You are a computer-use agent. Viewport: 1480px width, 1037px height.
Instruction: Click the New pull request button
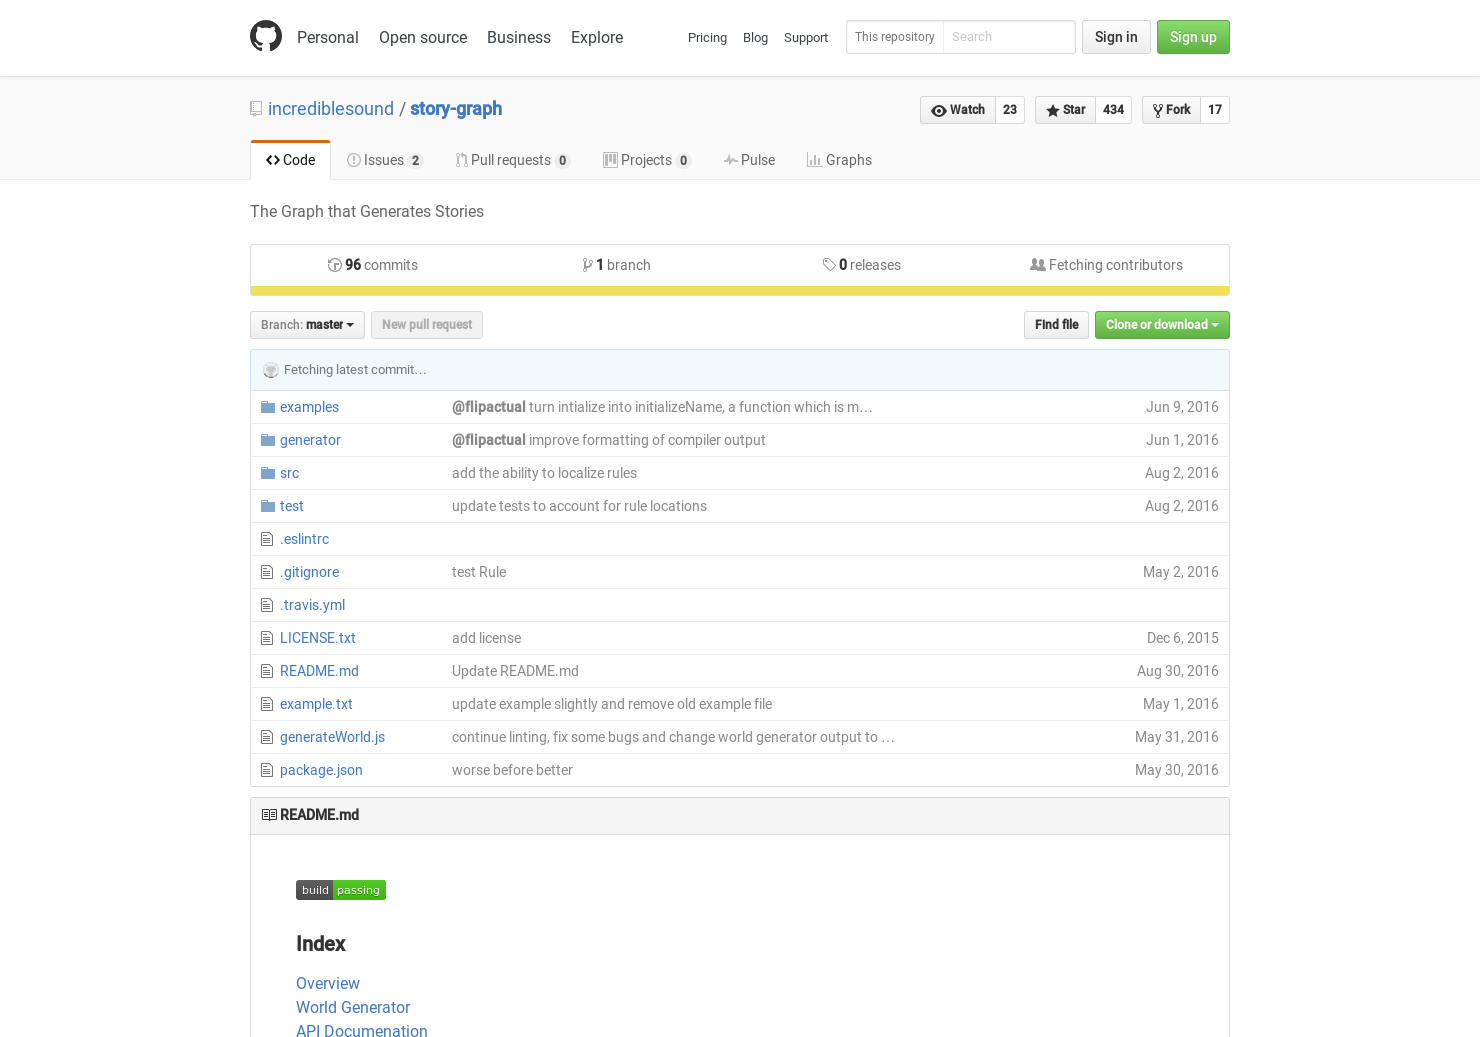click(427, 325)
